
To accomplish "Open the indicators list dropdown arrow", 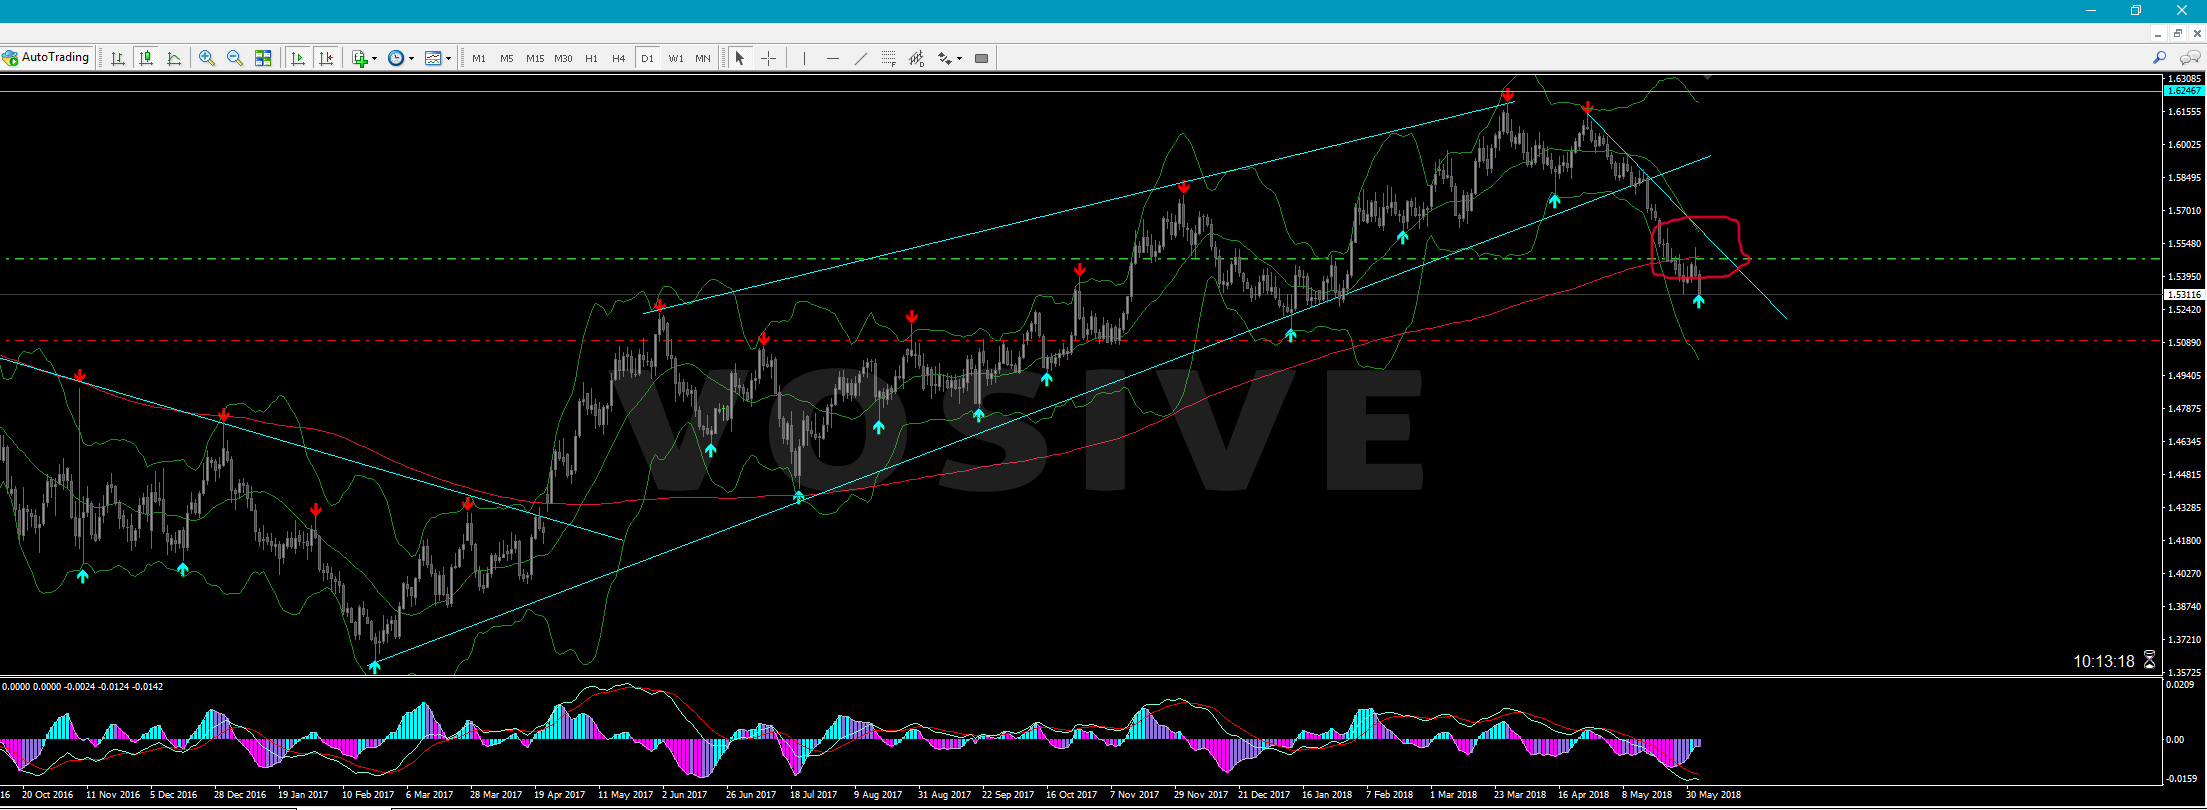I will 375,59.
